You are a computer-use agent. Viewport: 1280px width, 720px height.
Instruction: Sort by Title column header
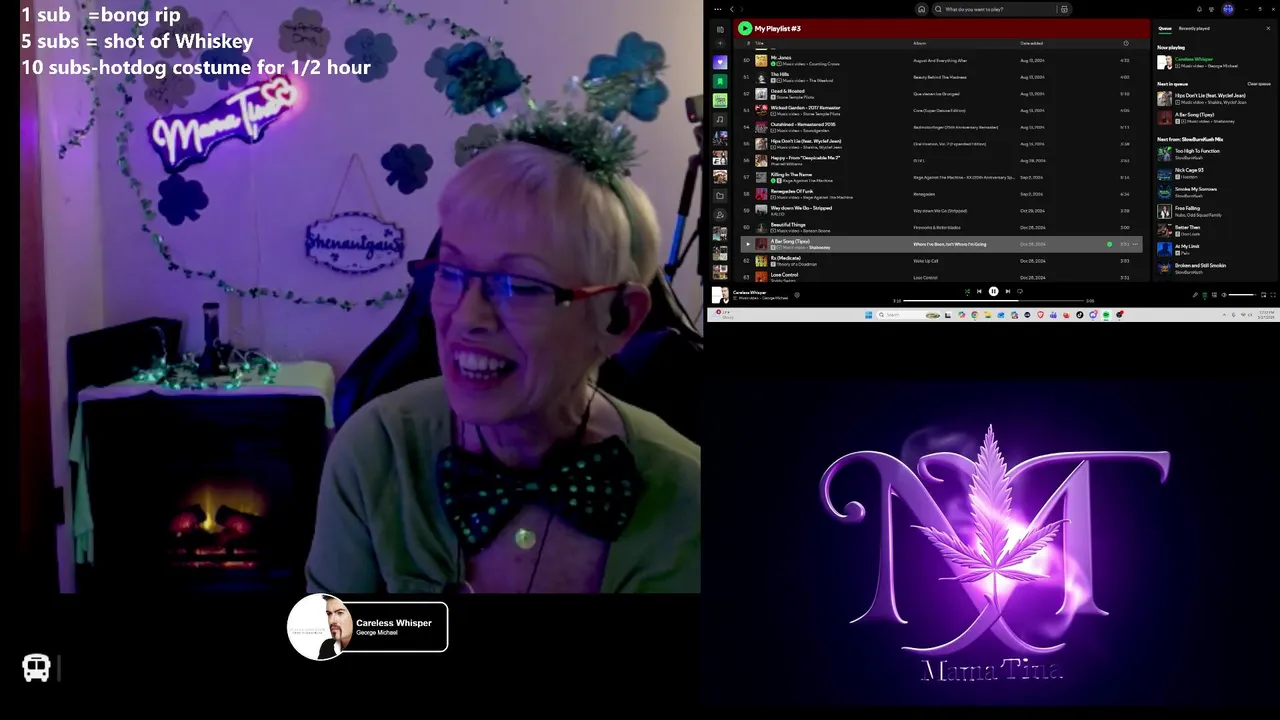[x=760, y=43]
